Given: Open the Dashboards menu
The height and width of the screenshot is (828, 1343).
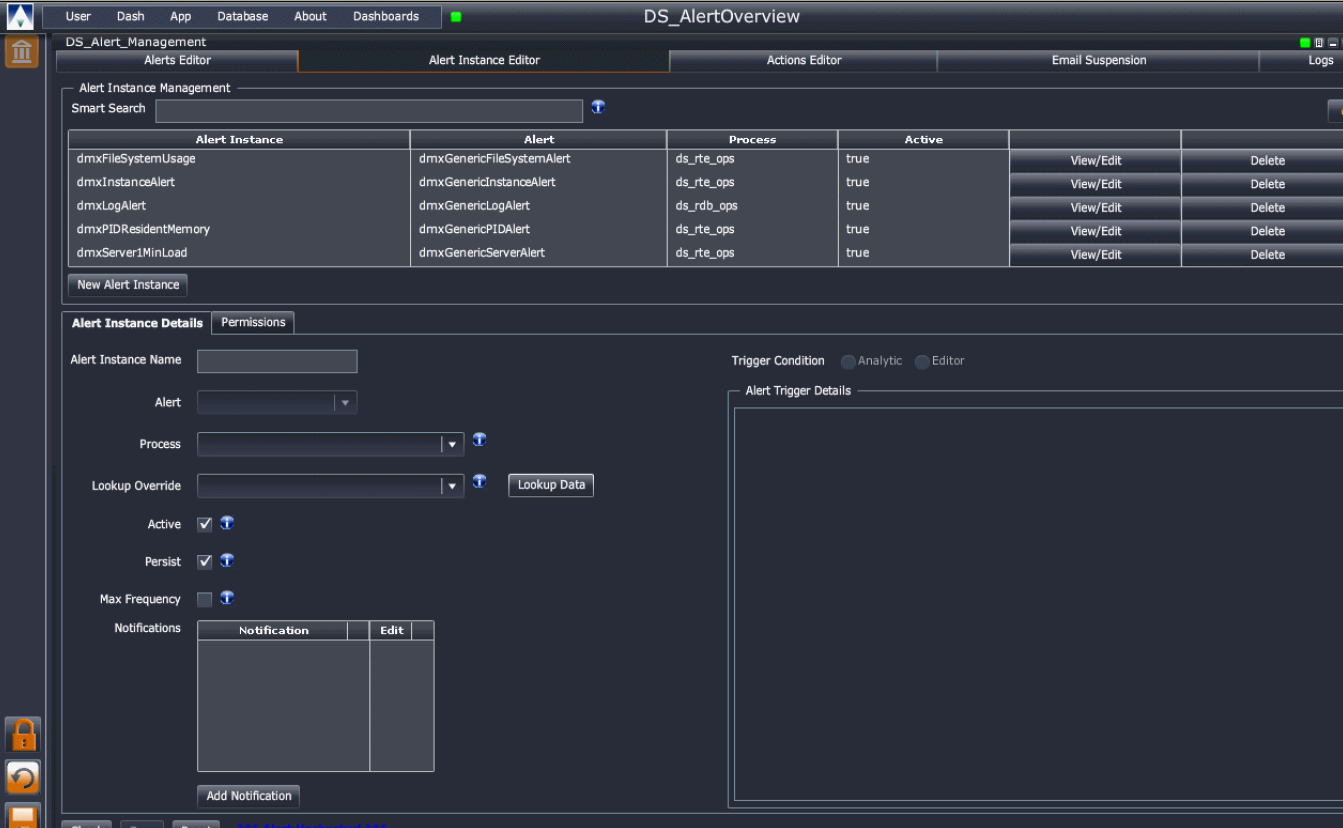Looking at the screenshot, I should (x=386, y=16).
